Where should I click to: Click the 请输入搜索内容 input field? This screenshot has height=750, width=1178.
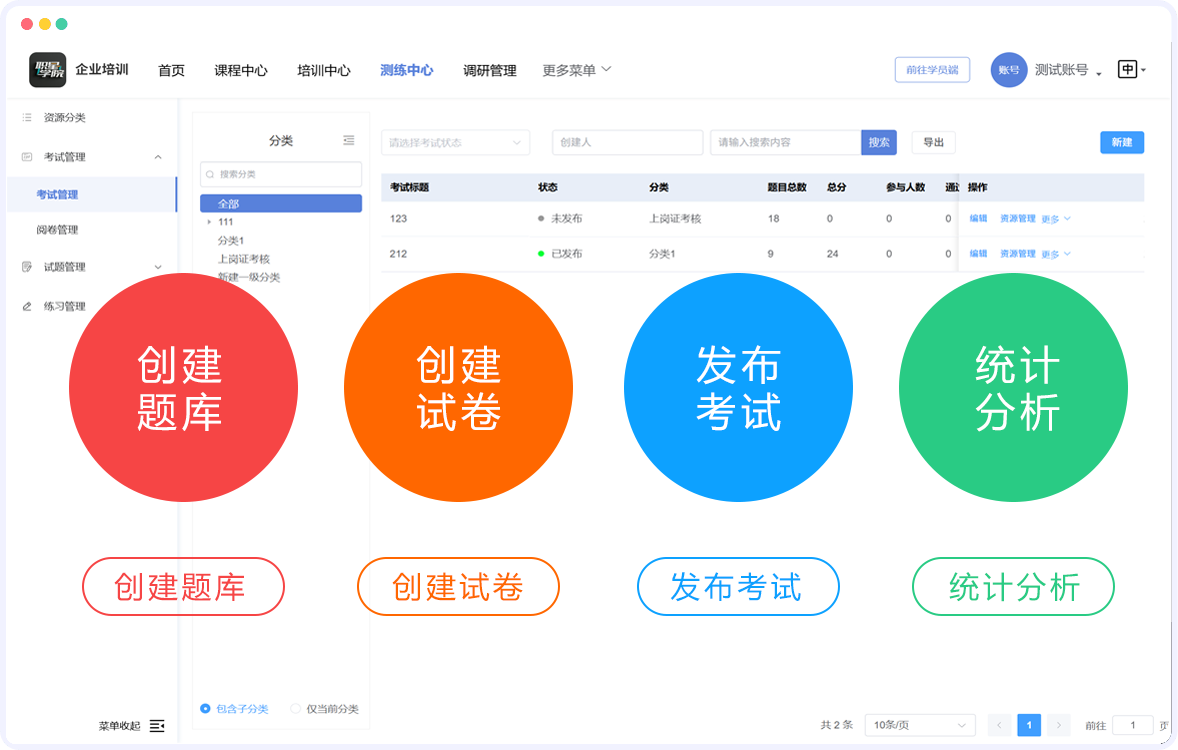(x=780, y=142)
